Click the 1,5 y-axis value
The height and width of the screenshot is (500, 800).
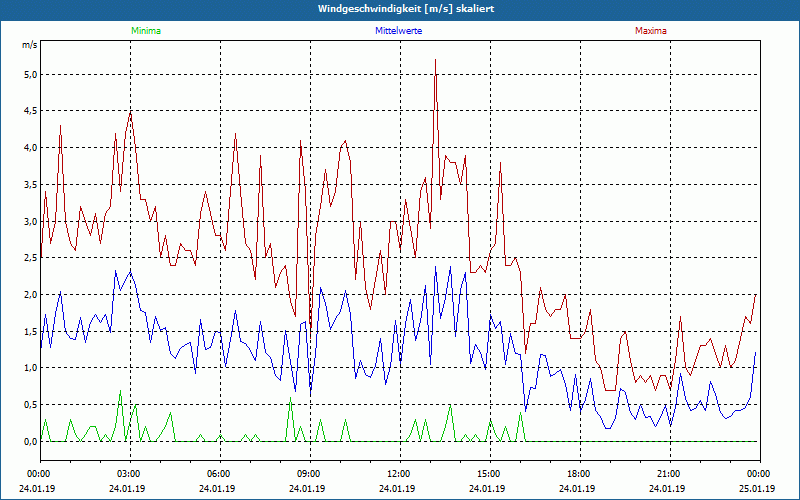point(31,331)
